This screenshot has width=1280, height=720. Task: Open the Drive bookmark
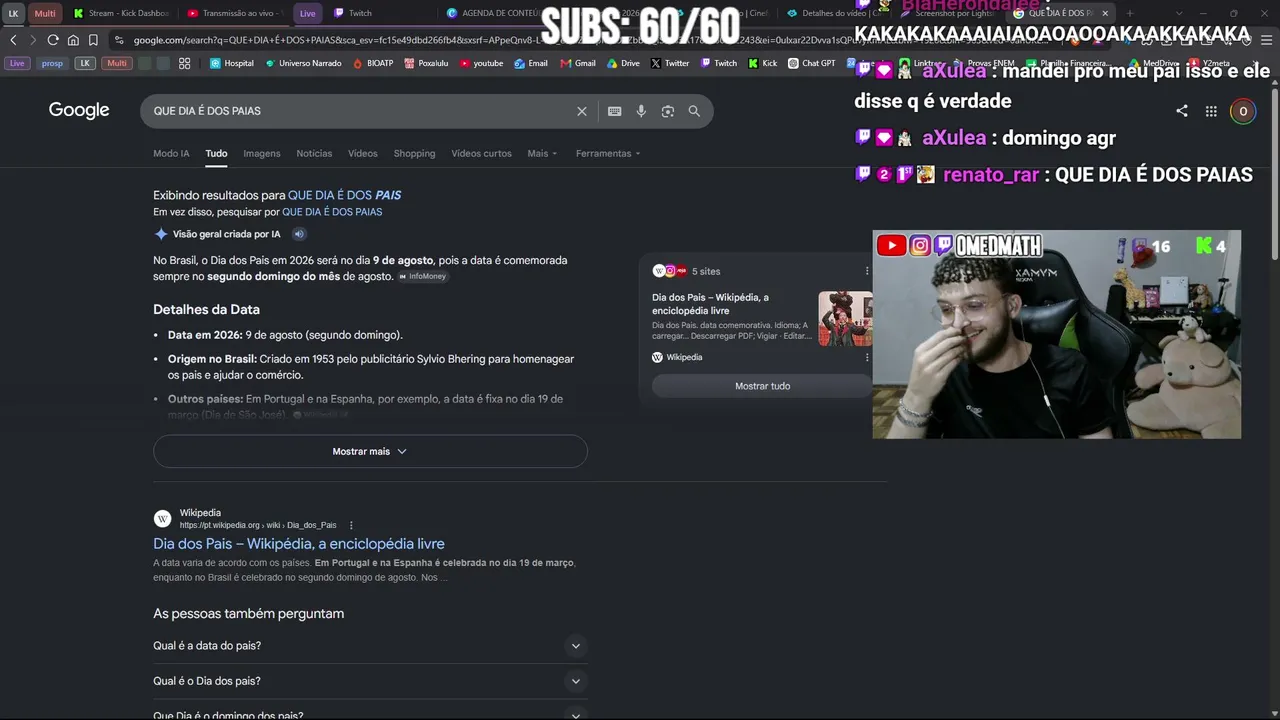(624, 63)
